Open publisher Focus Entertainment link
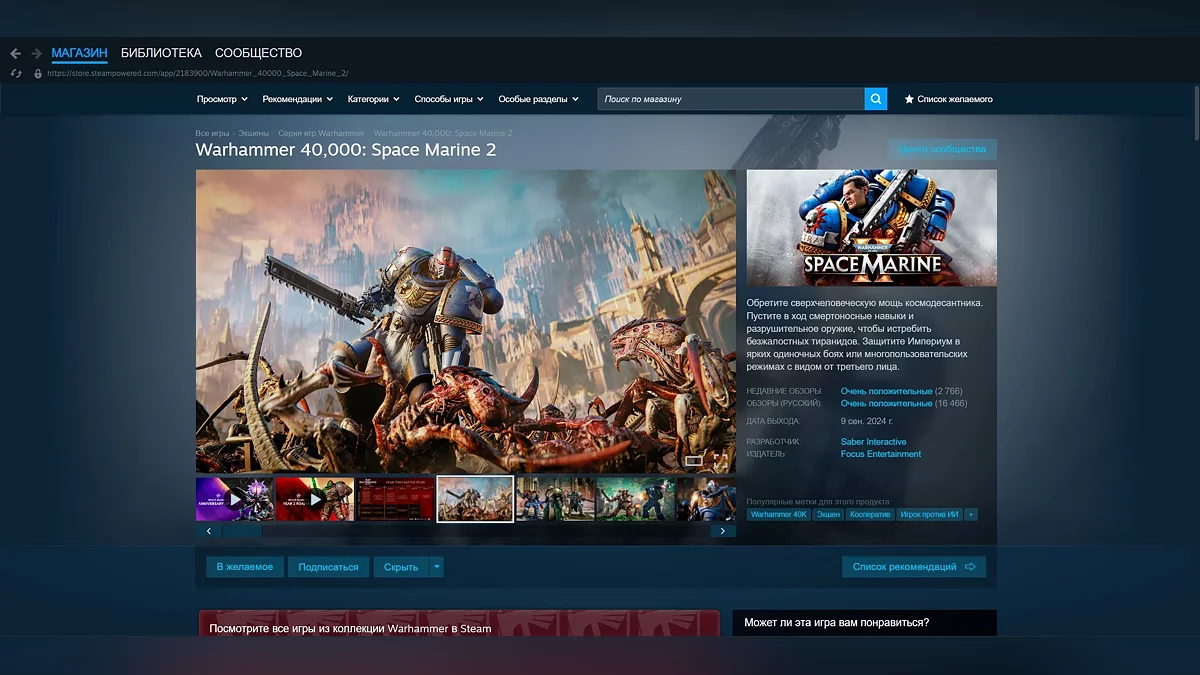 (881, 454)
